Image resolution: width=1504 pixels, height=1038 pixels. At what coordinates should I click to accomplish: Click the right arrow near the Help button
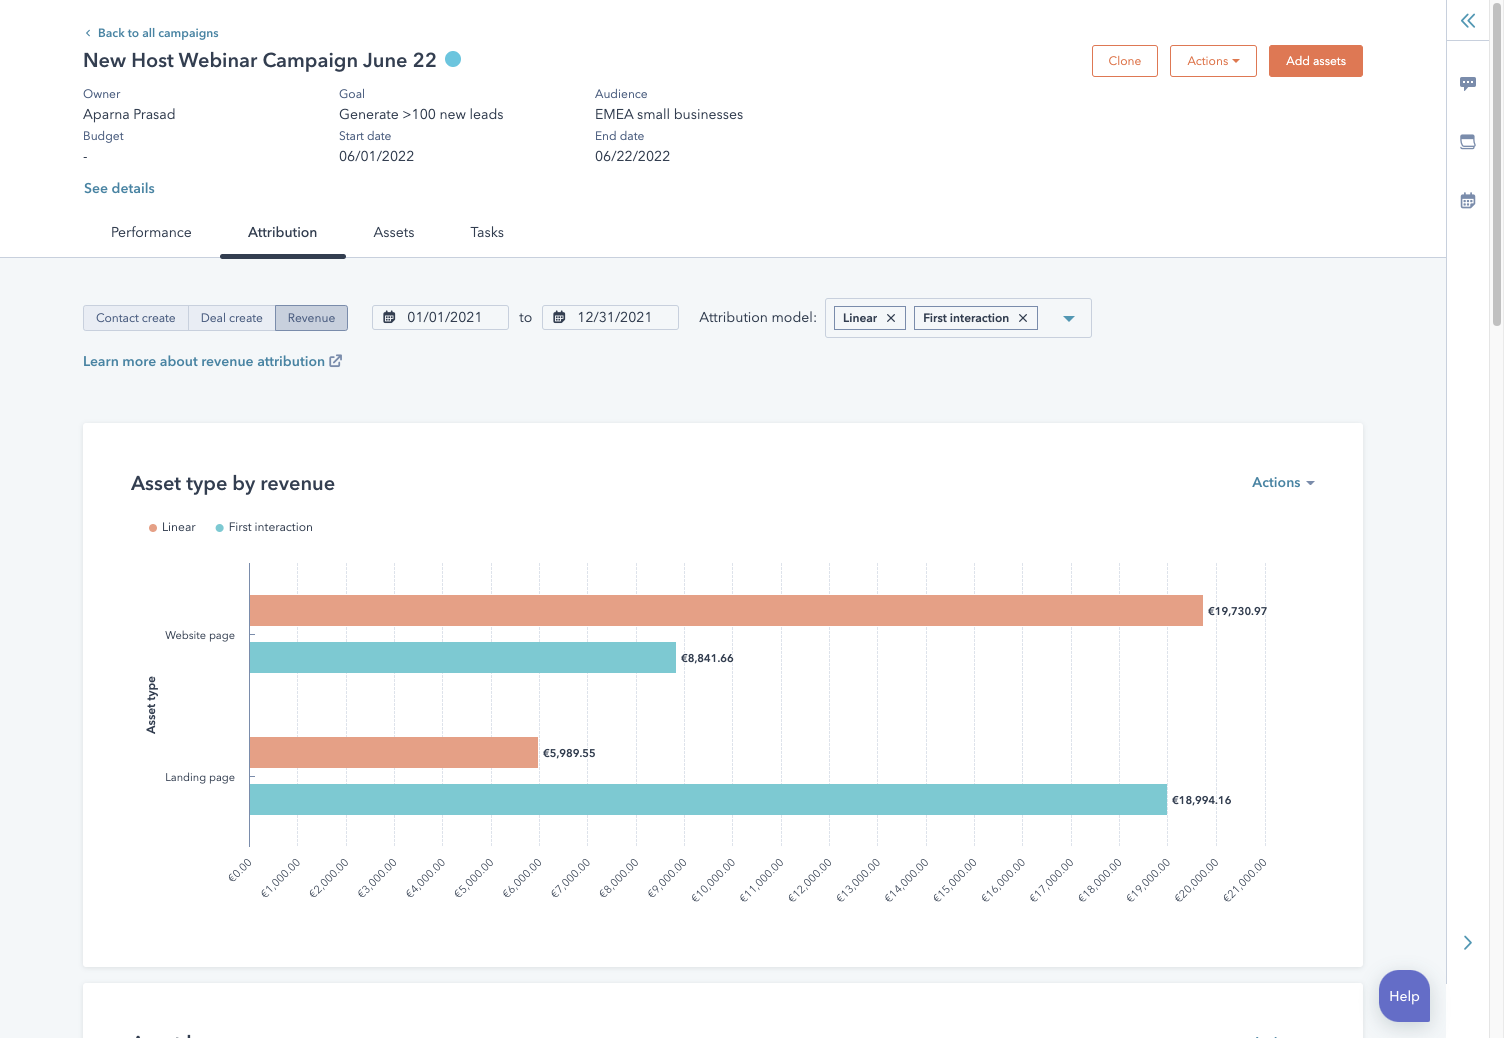(1467, 943)
